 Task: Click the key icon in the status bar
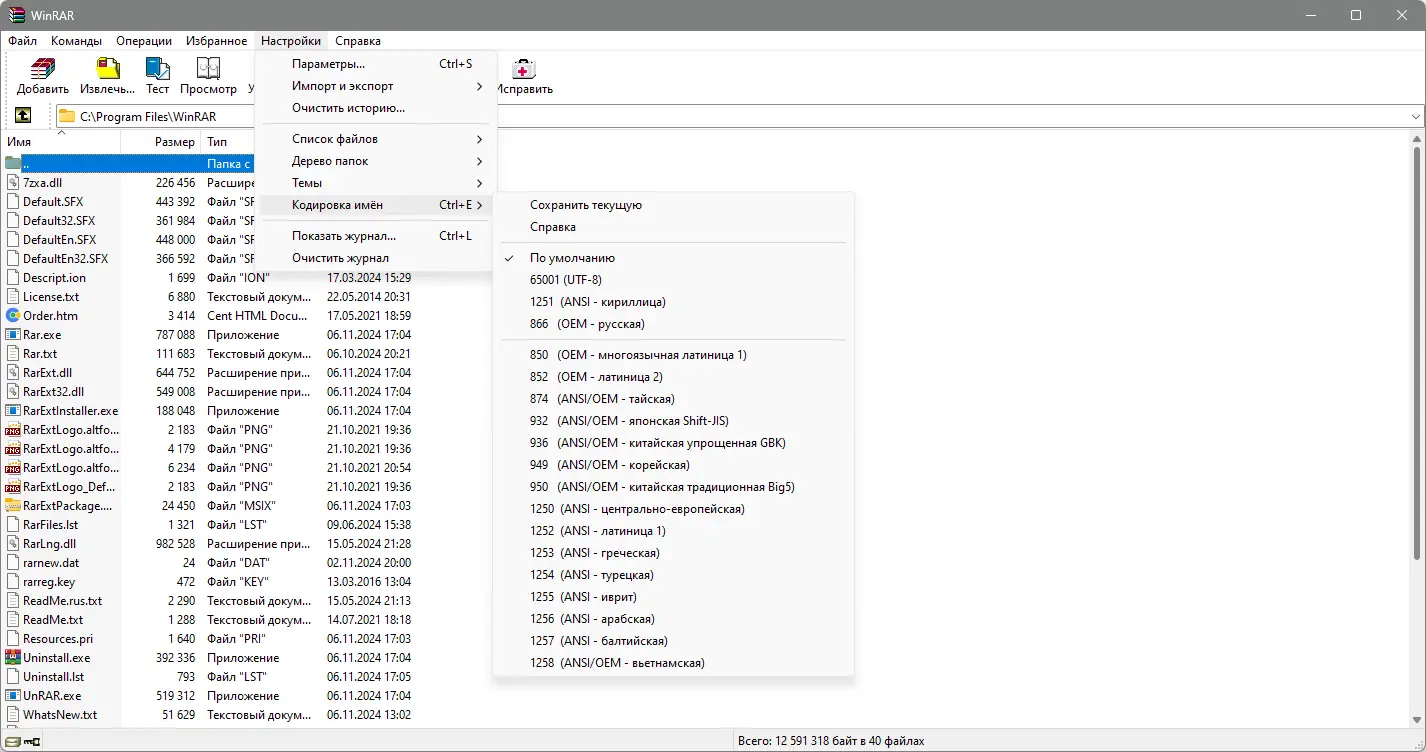[x=32, y=741]
